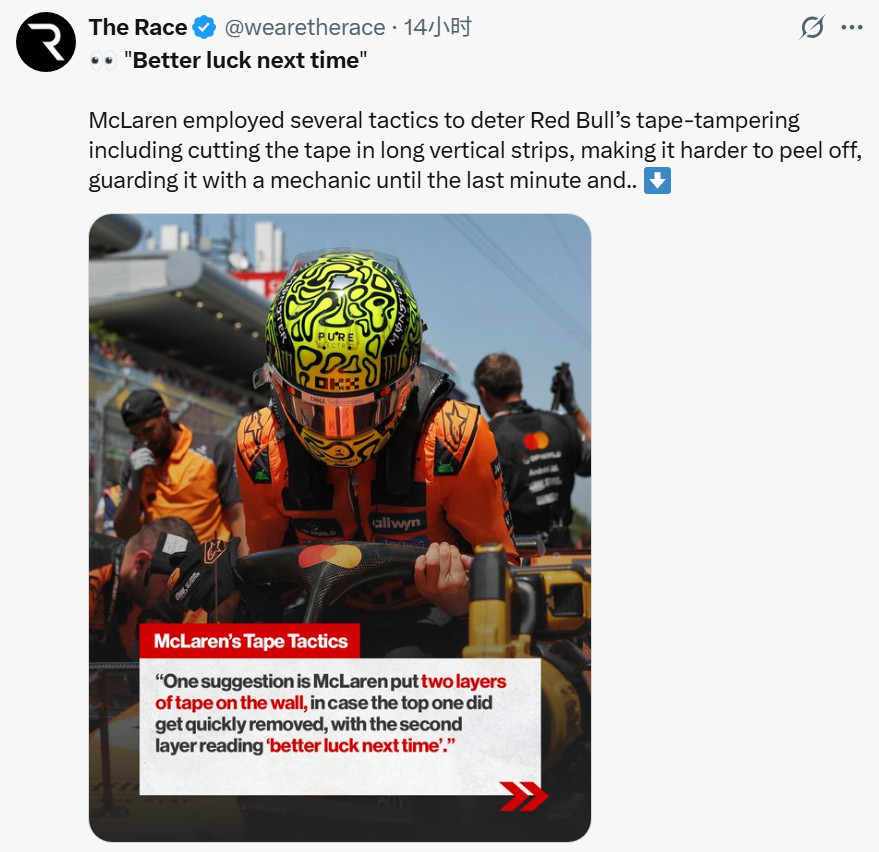Click the bold "Better luck next time" headline
The width and height of the screenshot is (879, 852).
(245, 60)
